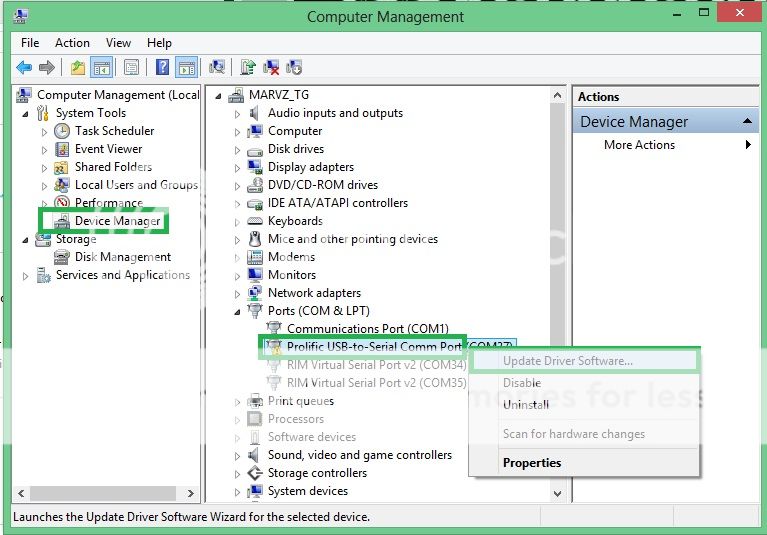This screenshot has height=535, width=767.
Task: Open the File menu
Action: [x=30, y=43]
